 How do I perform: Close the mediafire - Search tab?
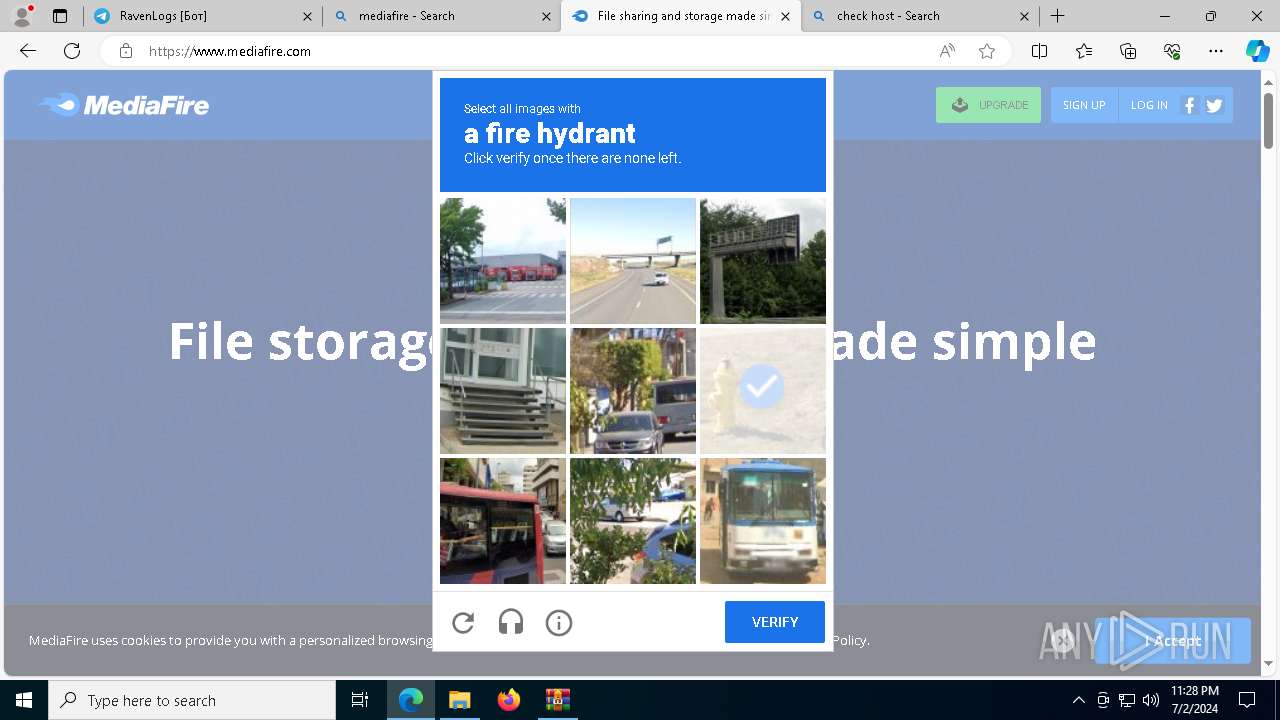coord(546,16)
